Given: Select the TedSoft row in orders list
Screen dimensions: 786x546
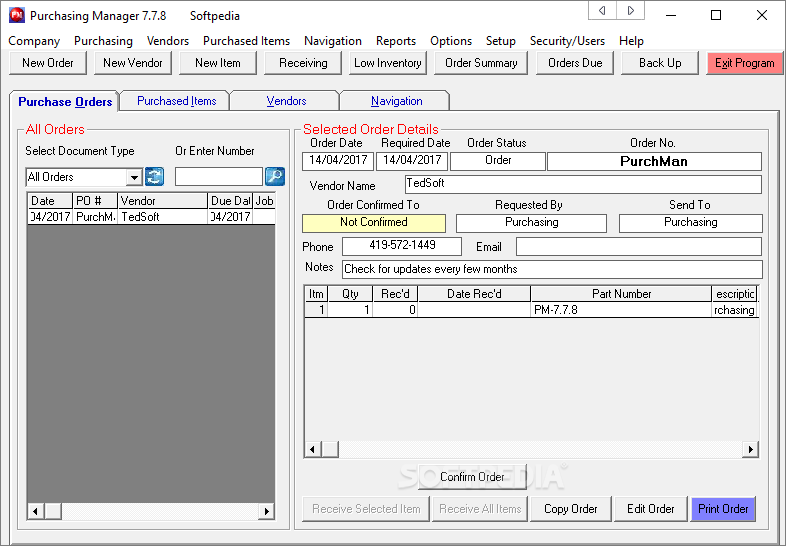Looking at the screenshot, I should [151, 217].
